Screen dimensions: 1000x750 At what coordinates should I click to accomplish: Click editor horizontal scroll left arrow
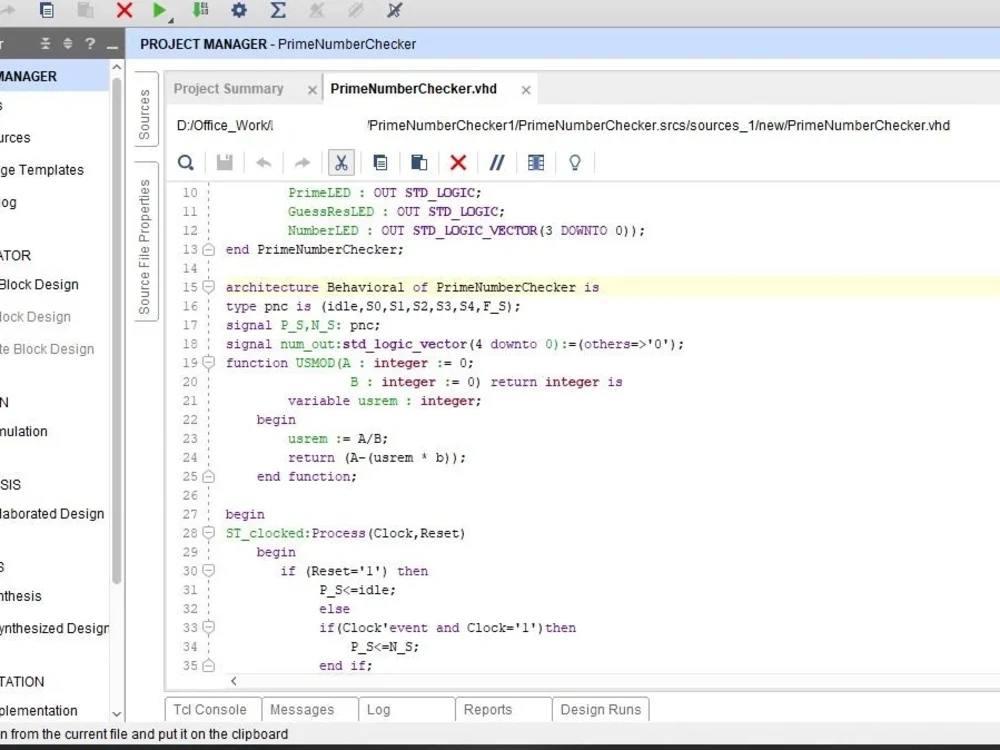[233, 681]
